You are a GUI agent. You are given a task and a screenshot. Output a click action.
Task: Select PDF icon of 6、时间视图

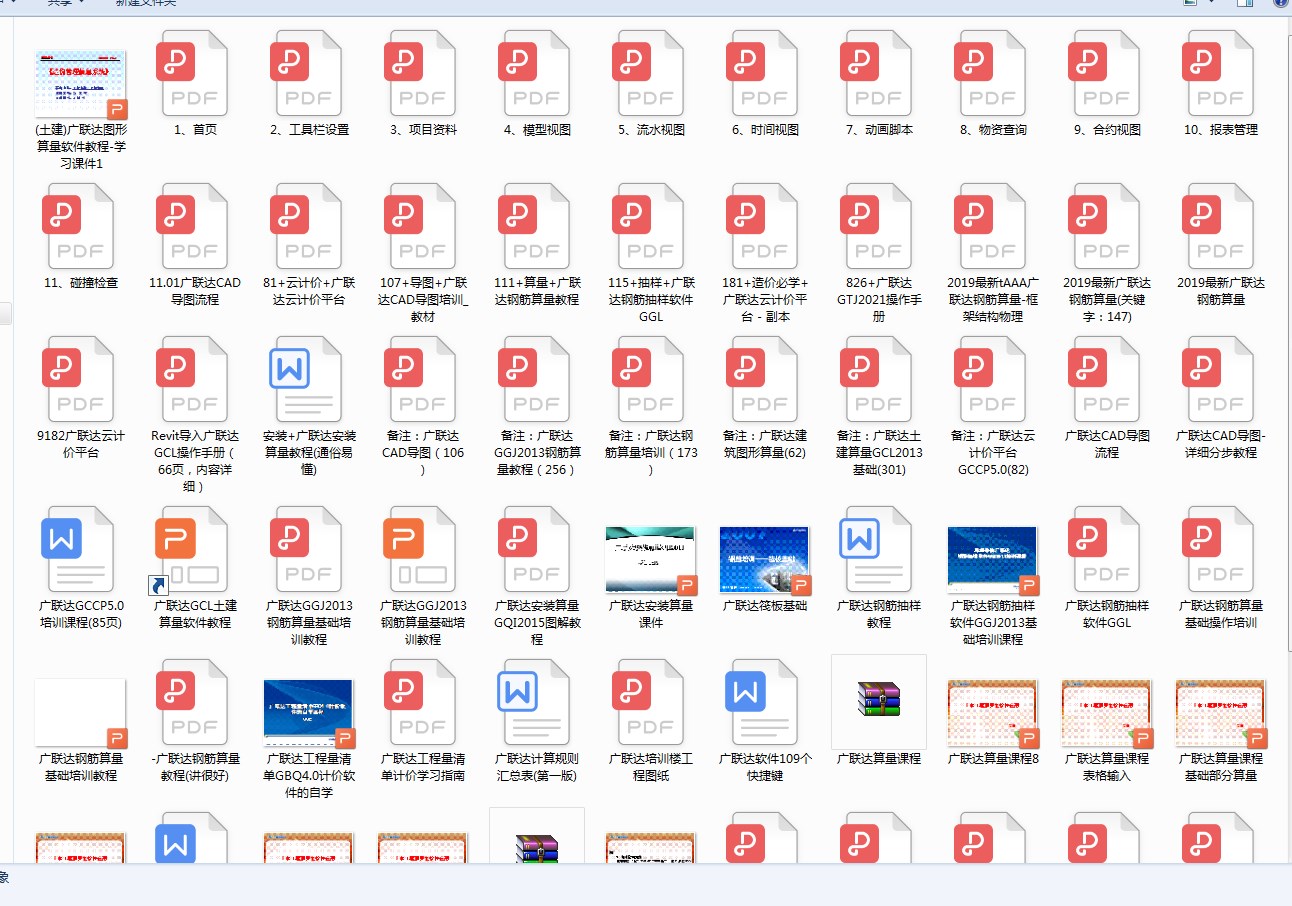761,74
